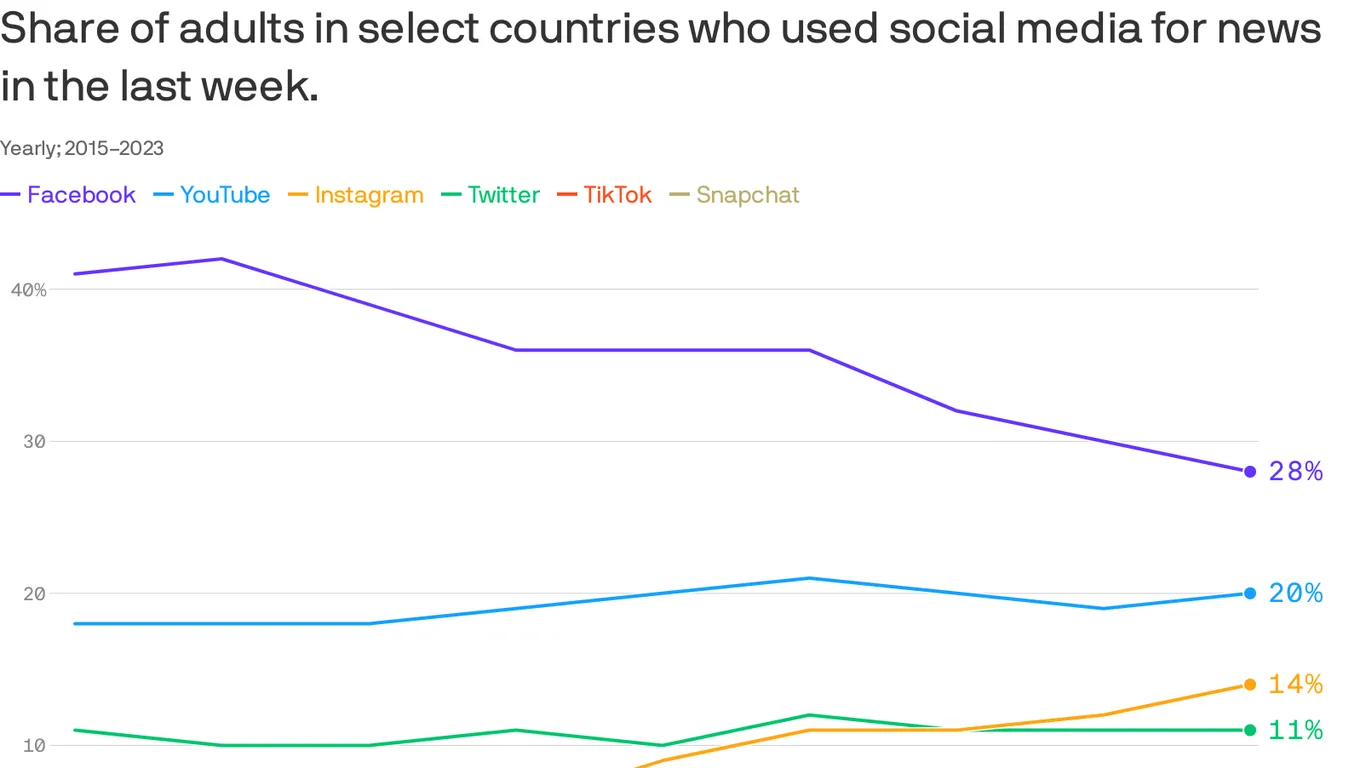This screenshot has height=768, width=1366.
Task: Click the blue YouTube endpoint dot
Action: click(x=1250, y=593)
